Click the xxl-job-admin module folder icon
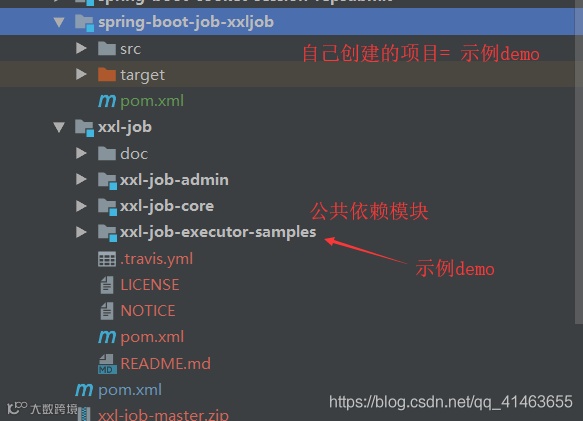Image resolution: width=583 pixels, height=421 pixels. [107, 180]
